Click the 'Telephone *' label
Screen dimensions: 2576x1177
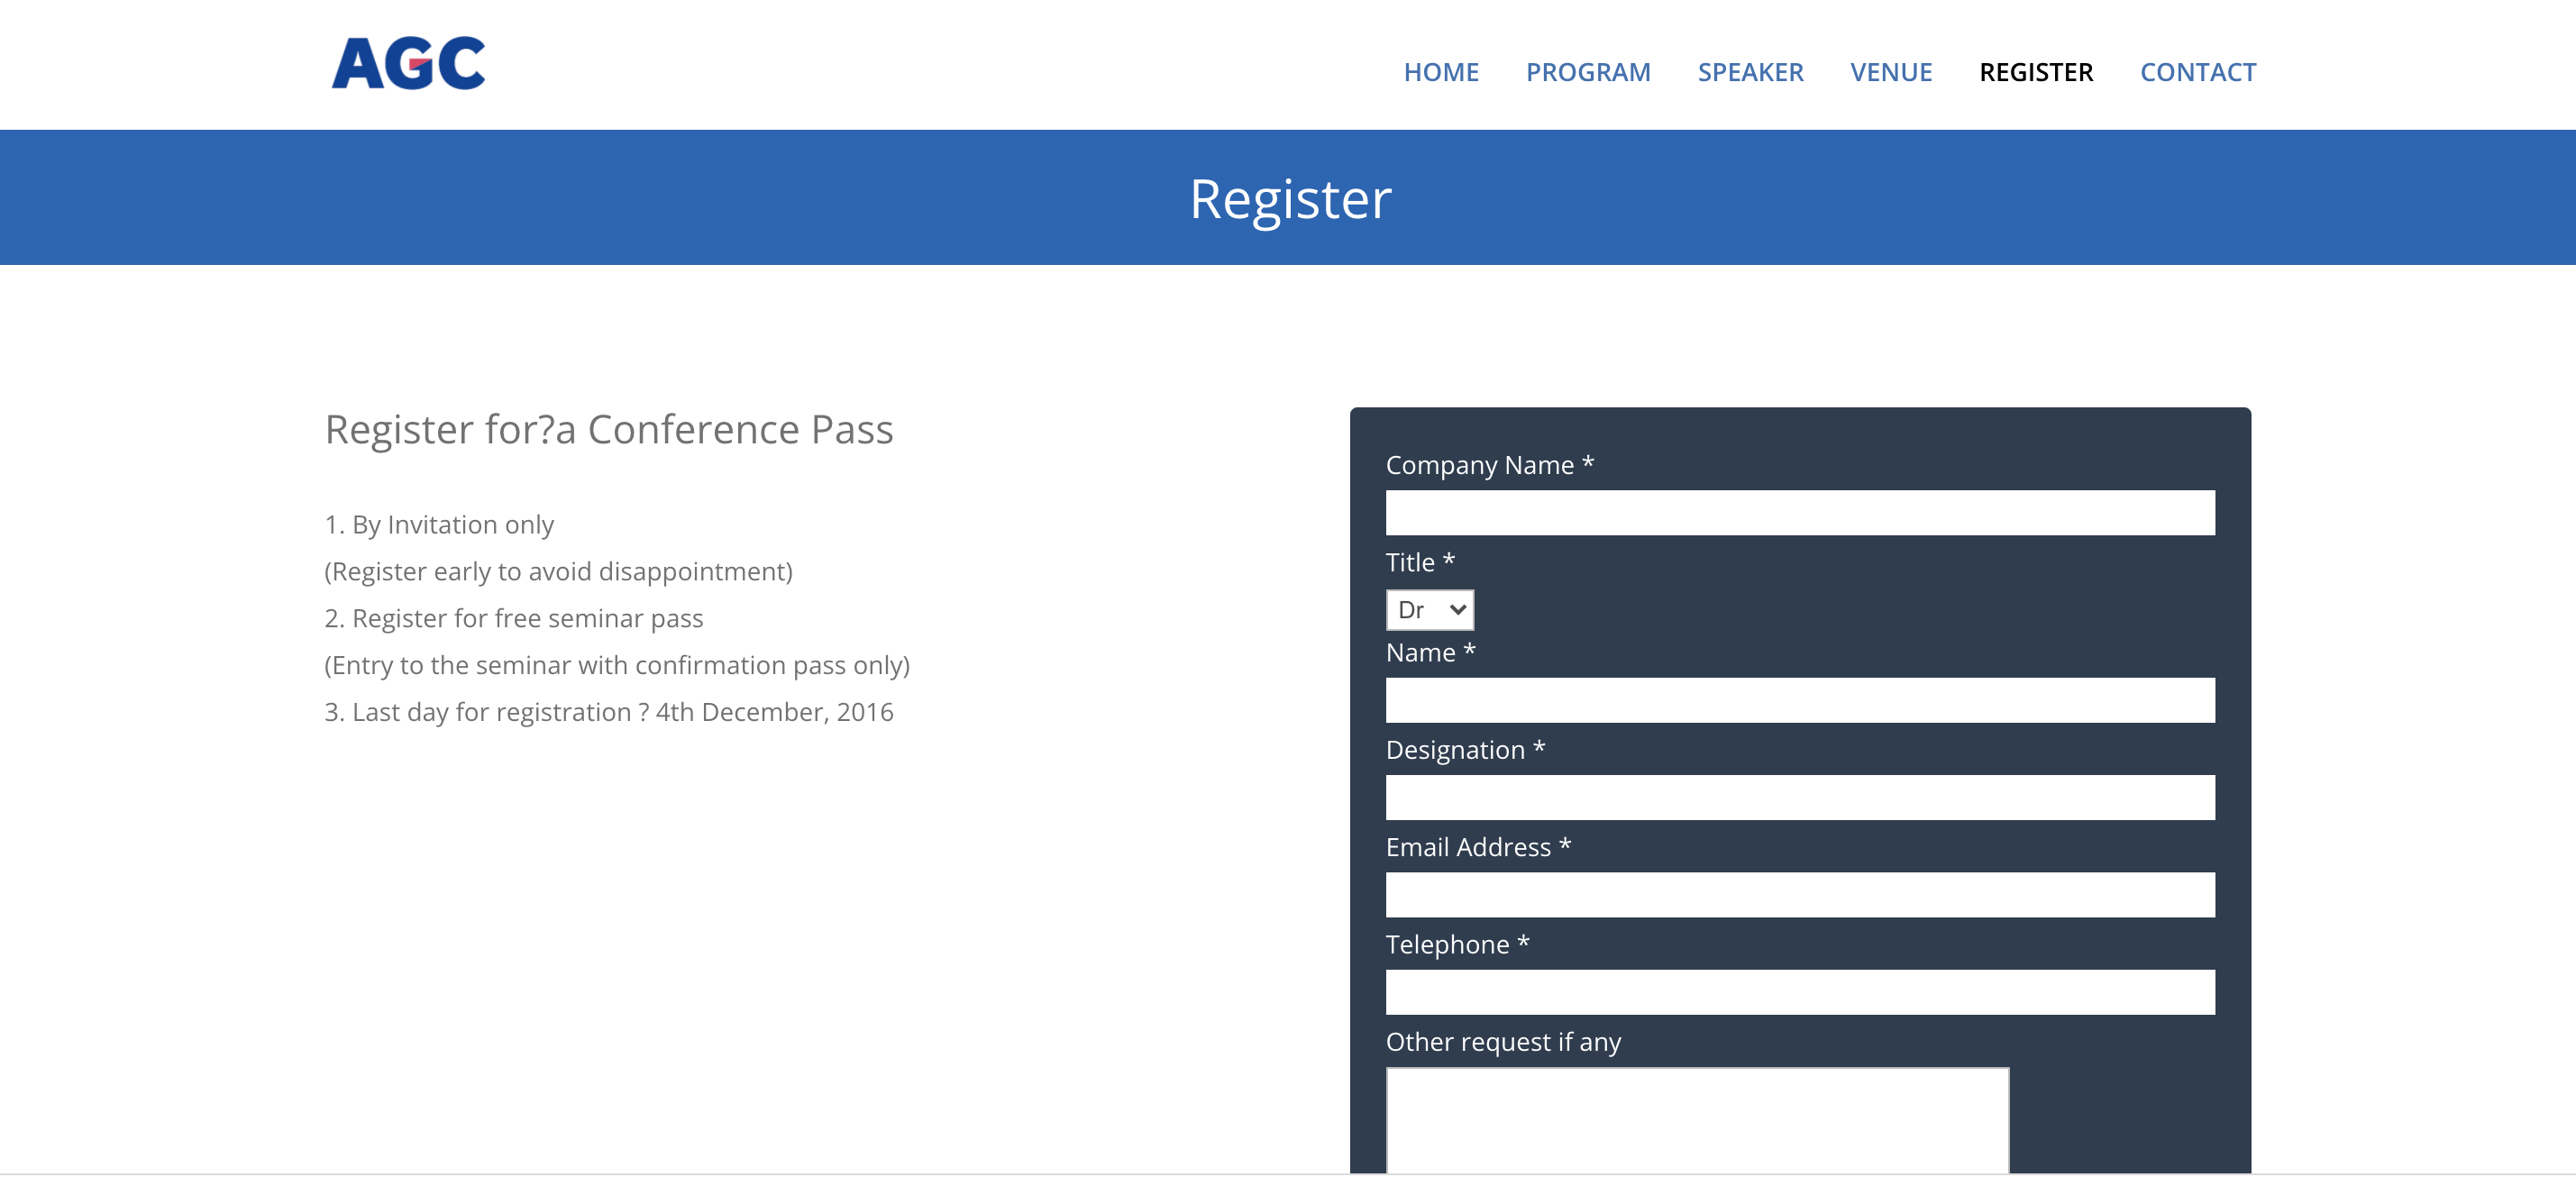[x=1458, y=944]
